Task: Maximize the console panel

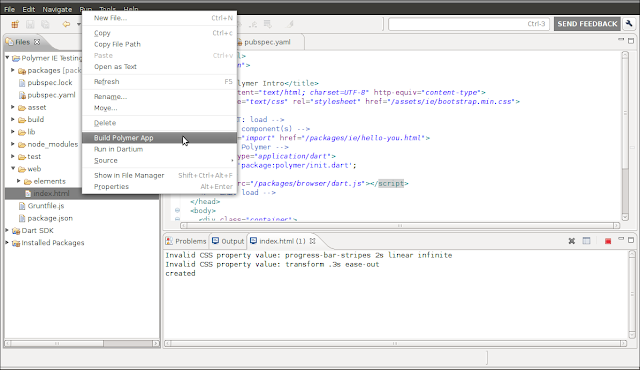Action: [x=631, y=240]
